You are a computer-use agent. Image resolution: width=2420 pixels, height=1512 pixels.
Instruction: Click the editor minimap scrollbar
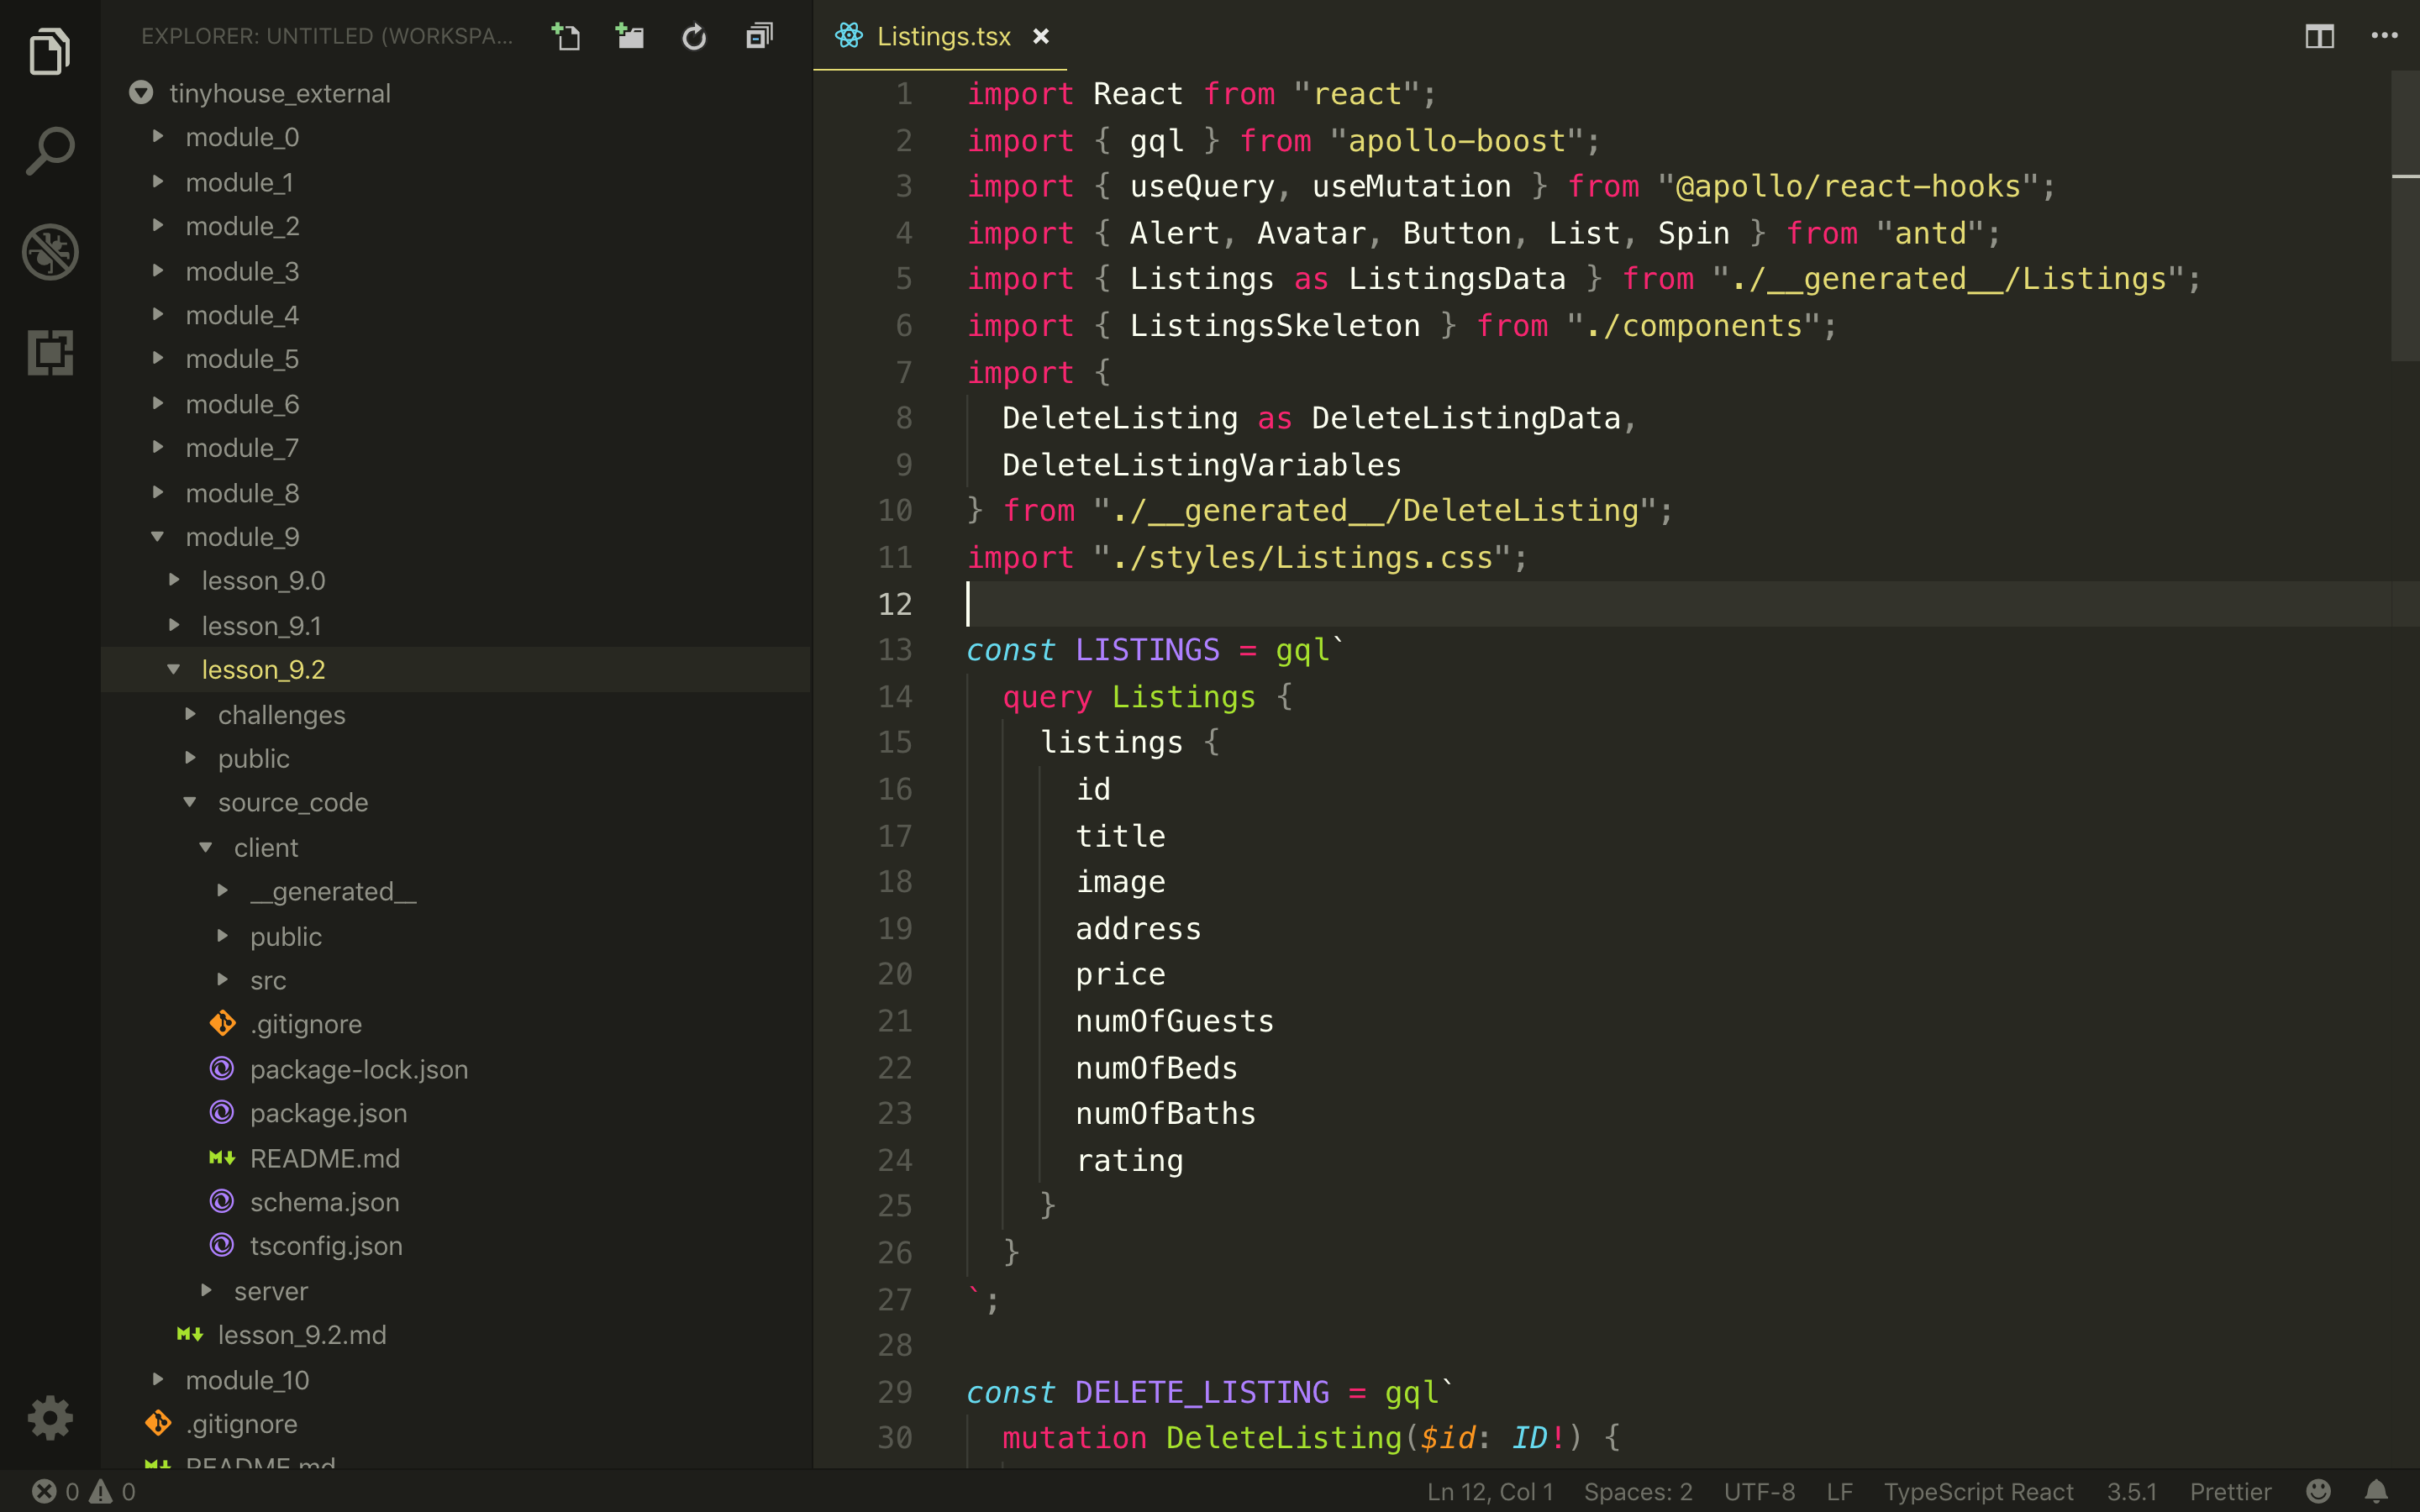tap(2405, 215)
